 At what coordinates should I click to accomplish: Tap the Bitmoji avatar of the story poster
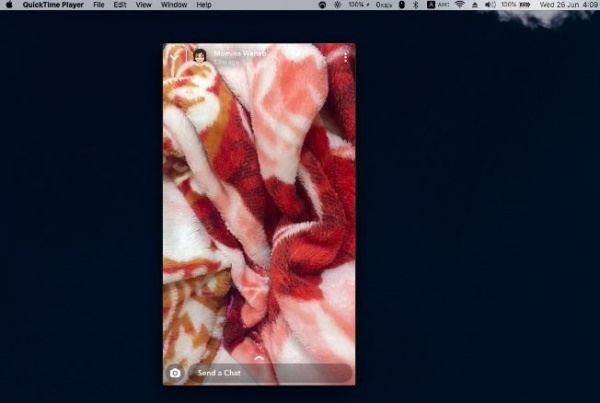tap(200, 56)
